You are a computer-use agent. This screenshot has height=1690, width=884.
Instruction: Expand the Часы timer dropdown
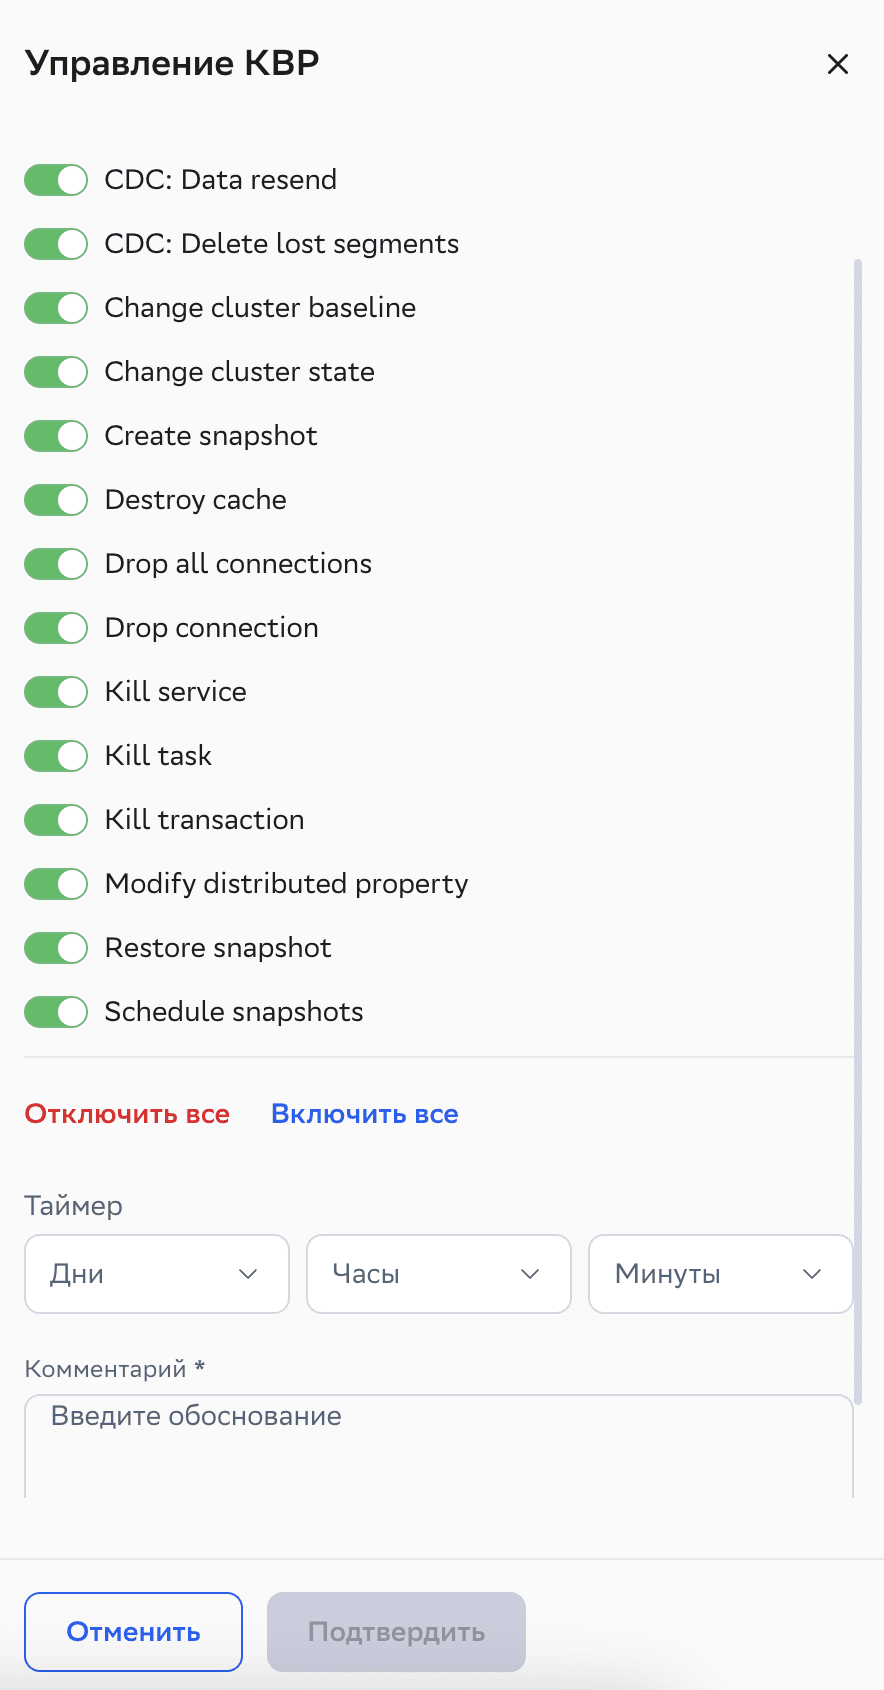pyautogui.click(x=439, y=1274)
